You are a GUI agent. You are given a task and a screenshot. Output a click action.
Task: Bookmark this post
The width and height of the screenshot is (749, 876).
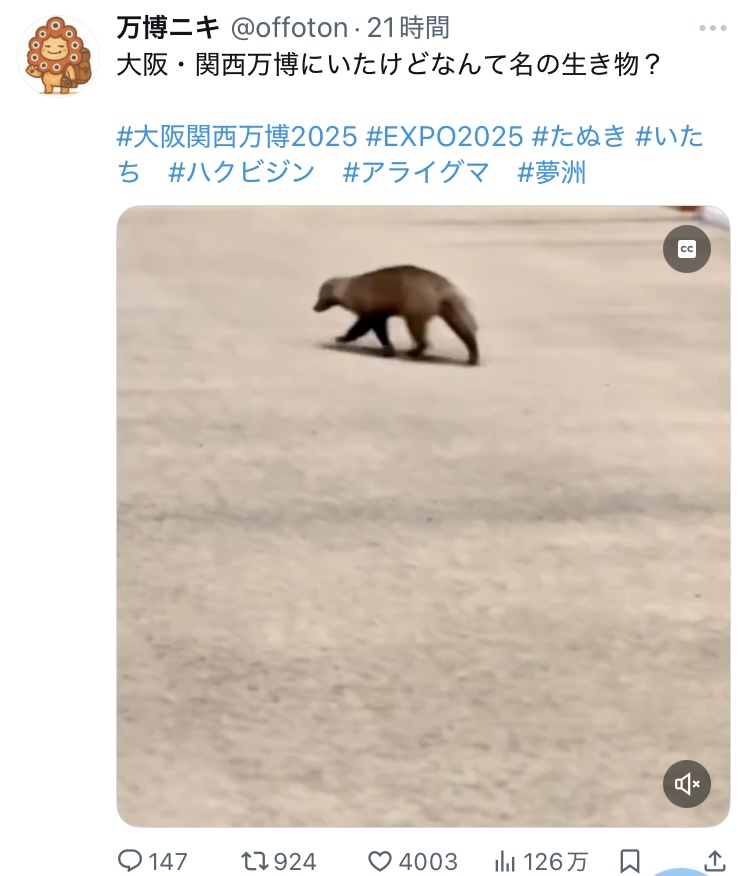pyautogui.click(x=630, y=860)
